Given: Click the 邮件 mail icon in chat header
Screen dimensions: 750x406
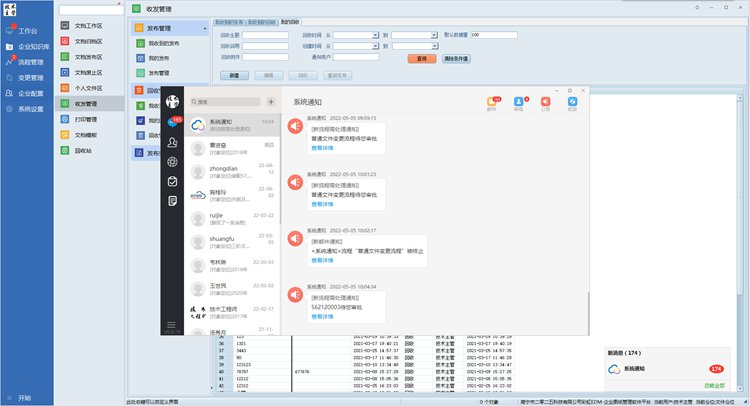Looking at the screenshot, I should (x=493, y=101).
